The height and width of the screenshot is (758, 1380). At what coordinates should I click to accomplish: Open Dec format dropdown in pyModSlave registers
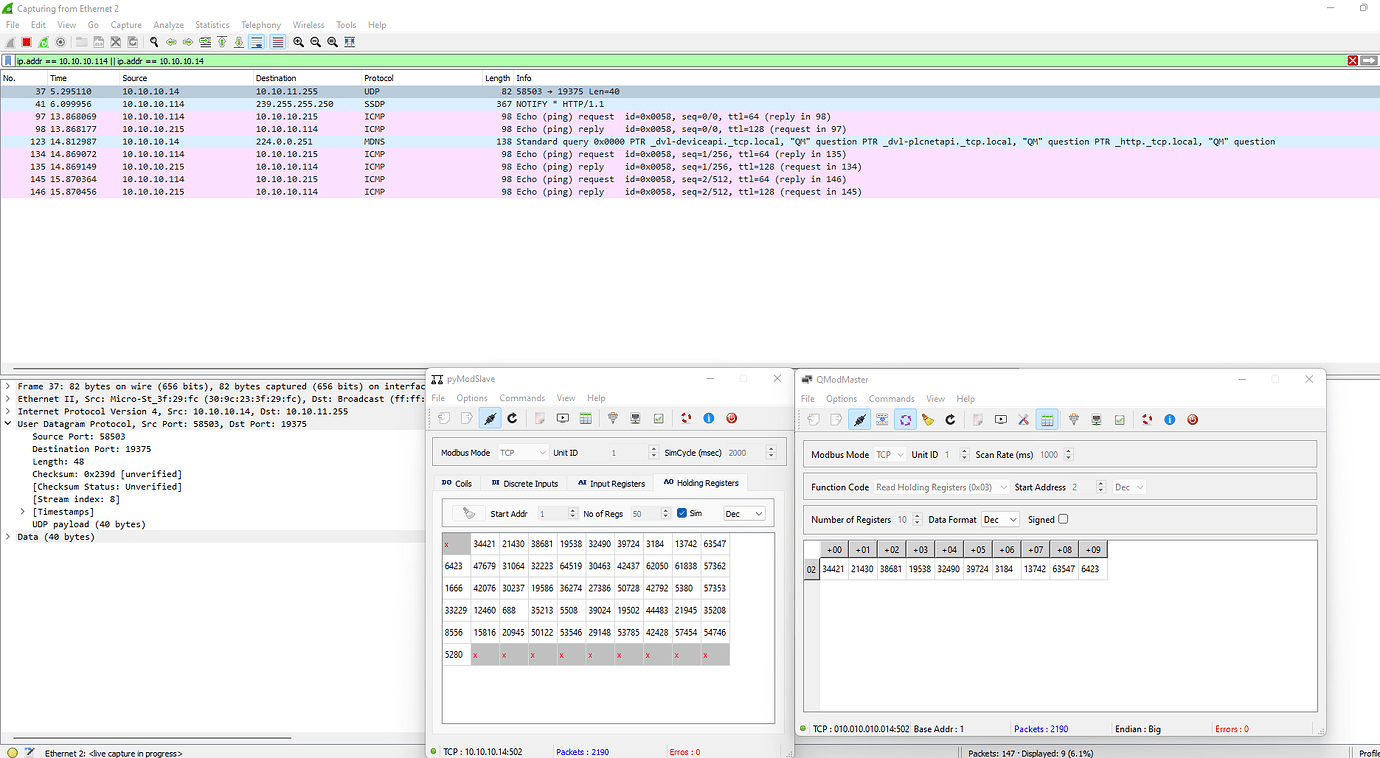pos(744,513)
